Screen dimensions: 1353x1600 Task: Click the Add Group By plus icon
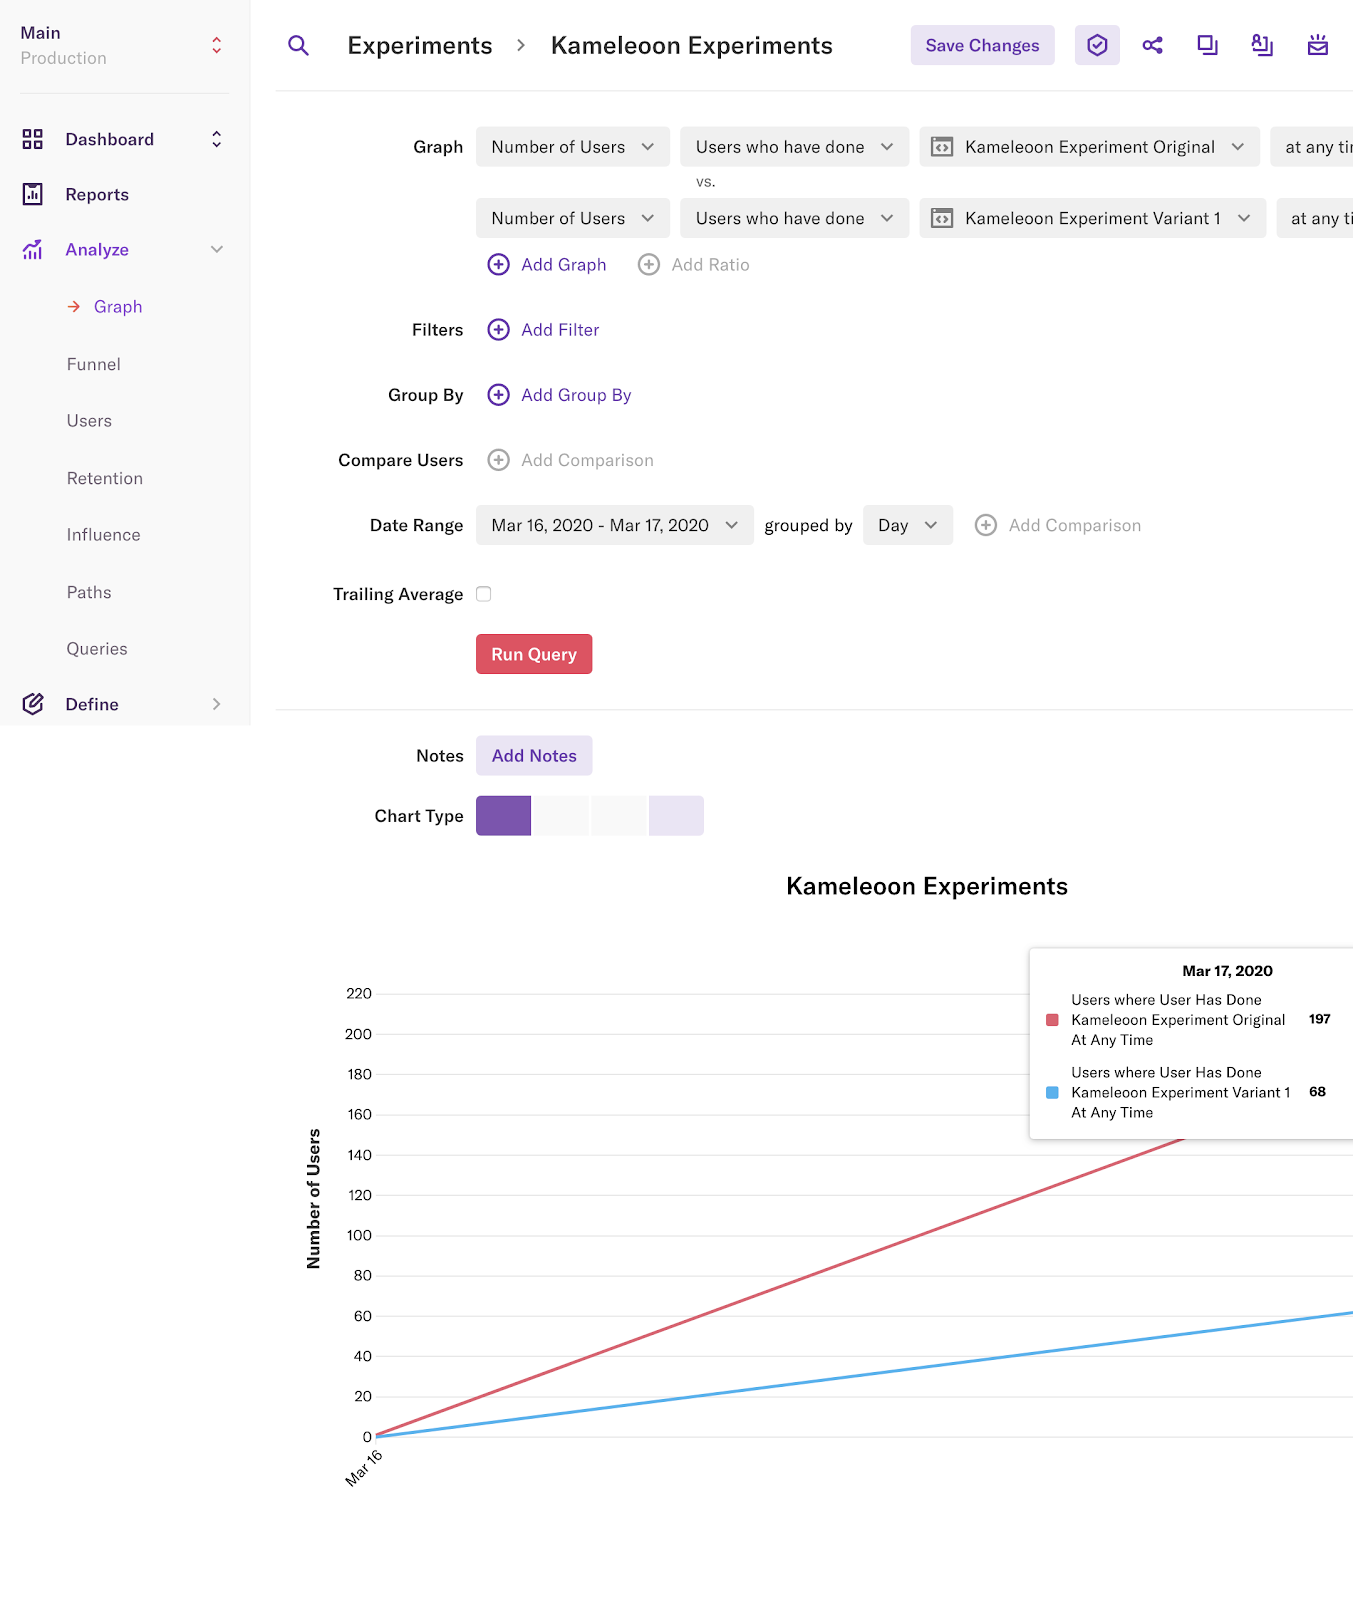click(x=498, y=395)
